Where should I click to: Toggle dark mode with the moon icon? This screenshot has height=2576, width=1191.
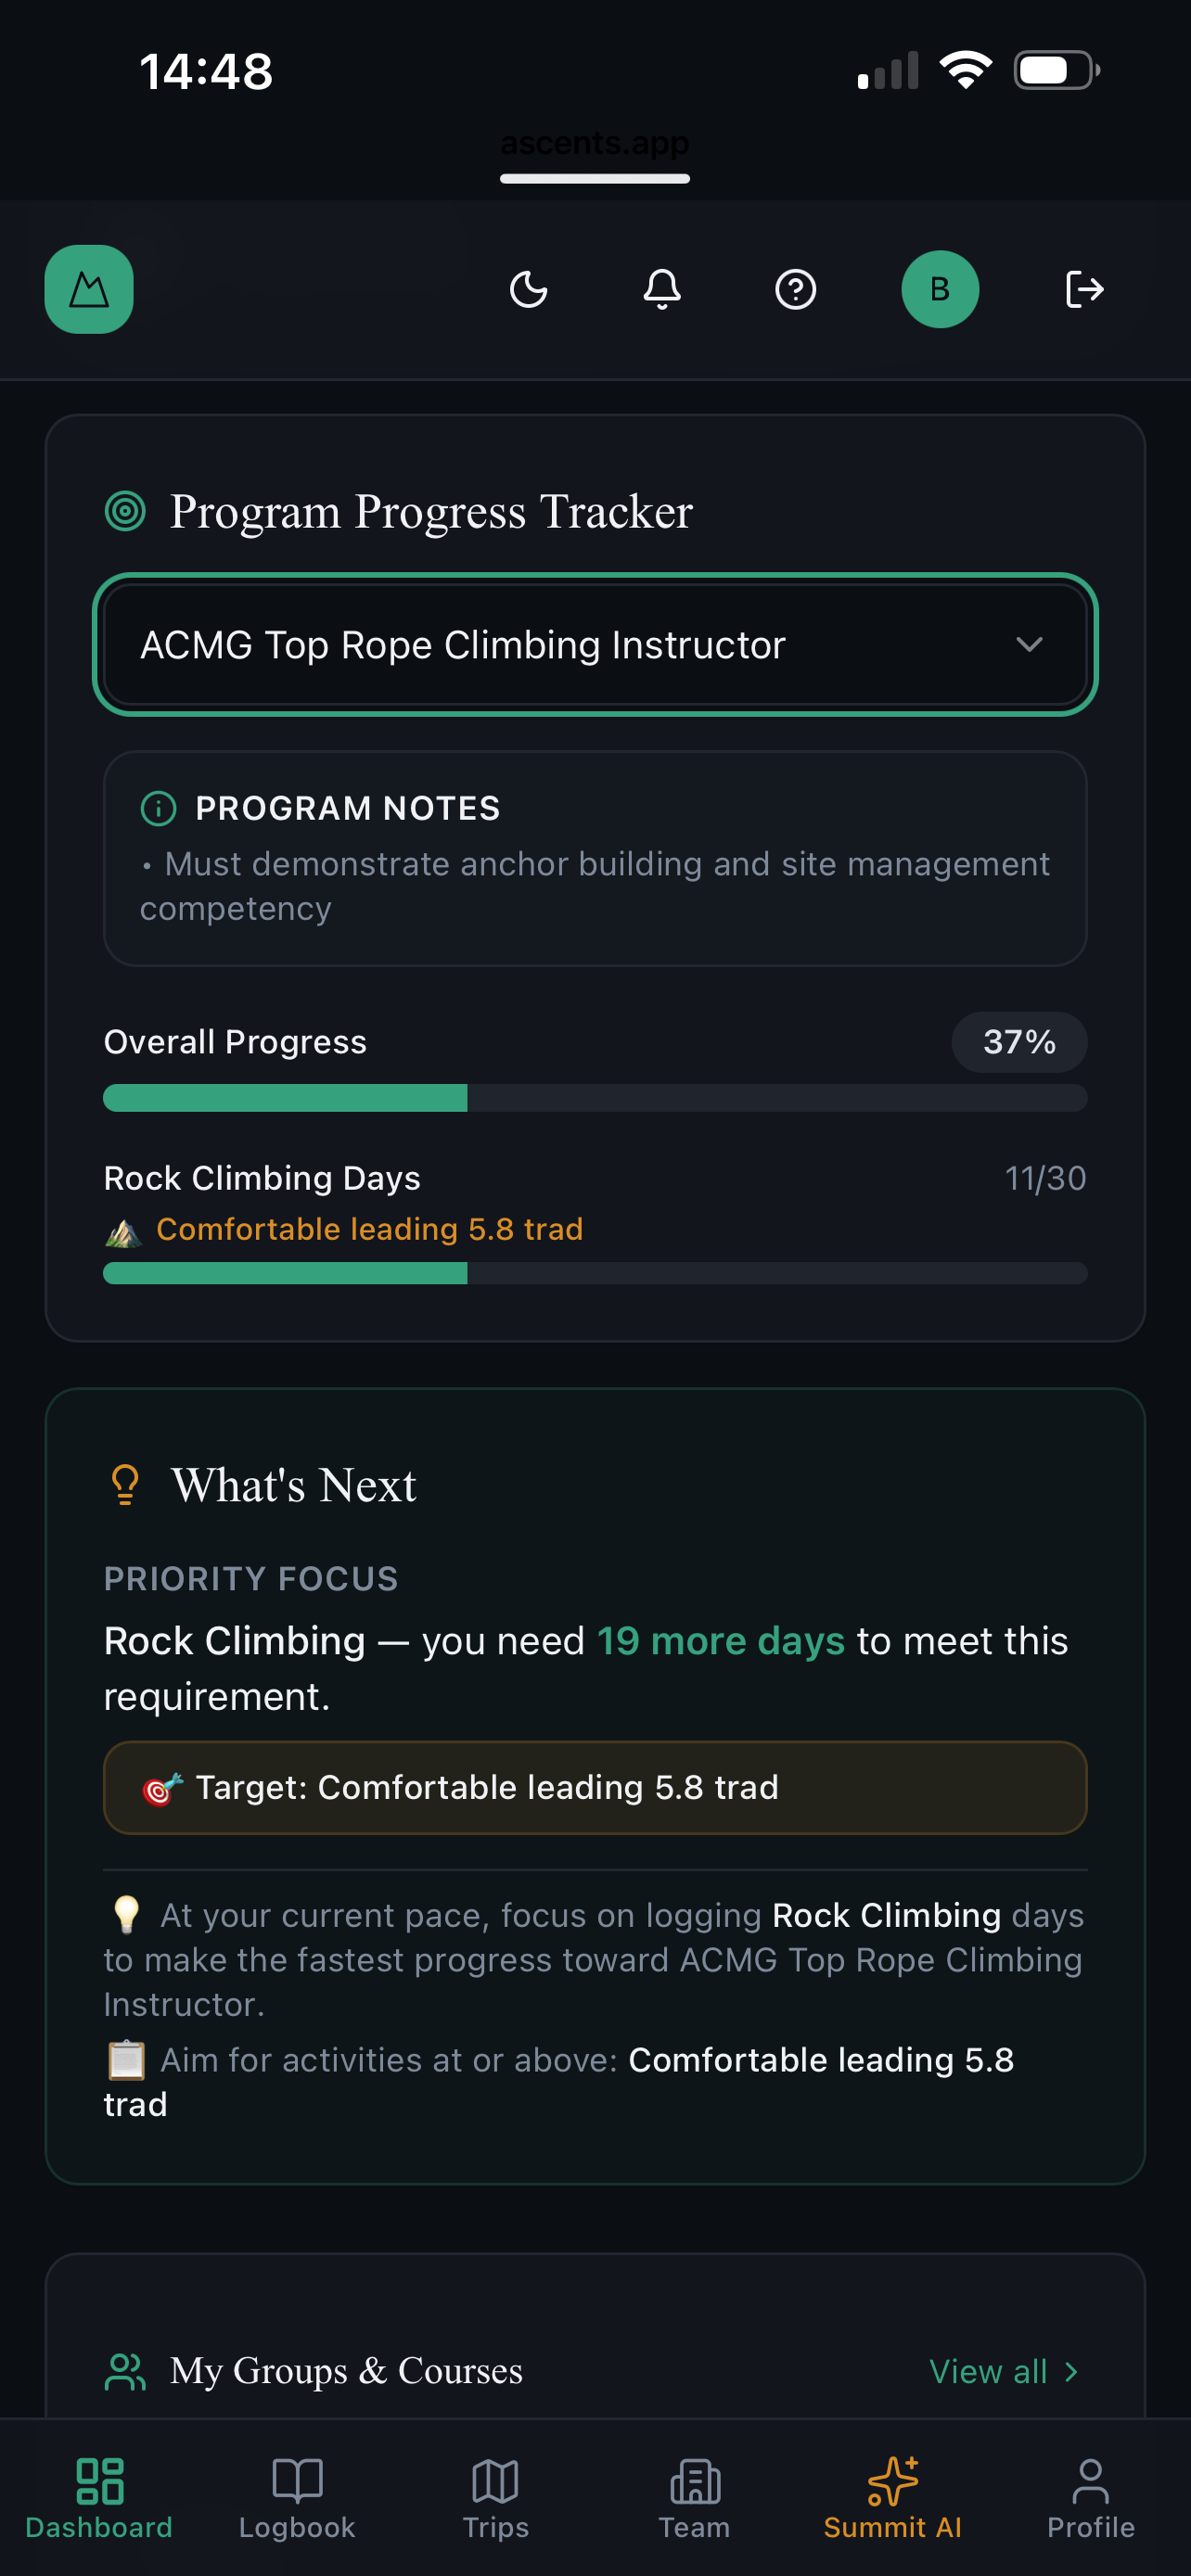tap(528, 289)
